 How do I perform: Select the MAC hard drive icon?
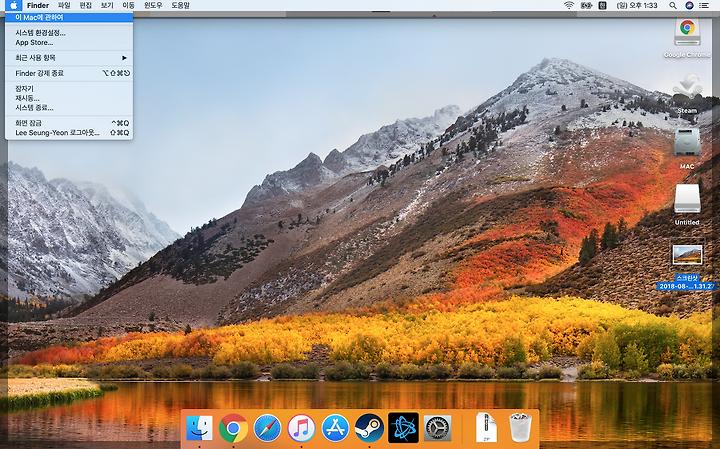[x=687, y=142]
